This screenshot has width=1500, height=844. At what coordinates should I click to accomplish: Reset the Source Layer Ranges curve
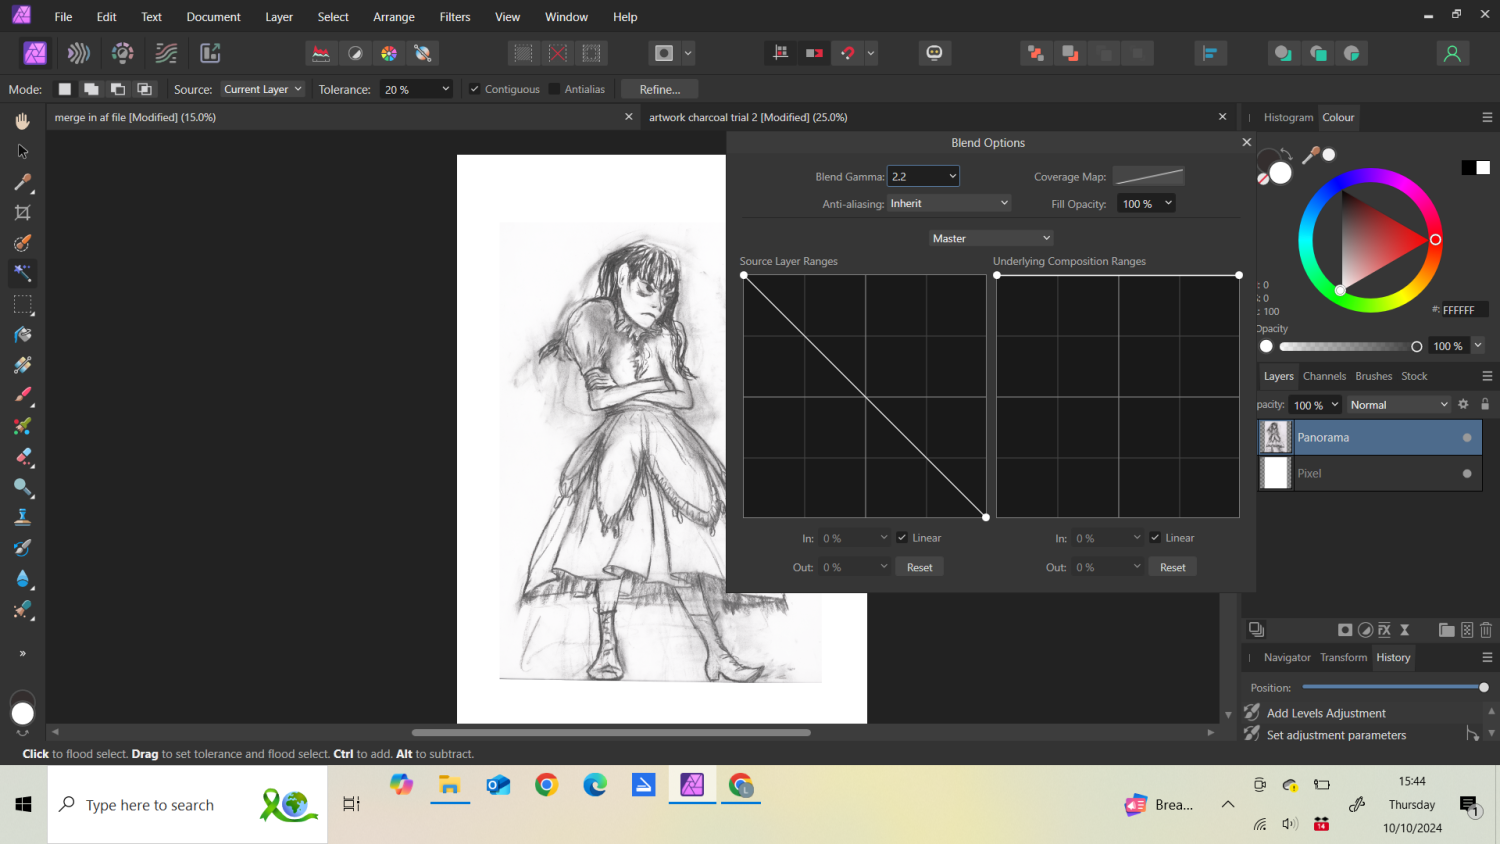point(918,566)
